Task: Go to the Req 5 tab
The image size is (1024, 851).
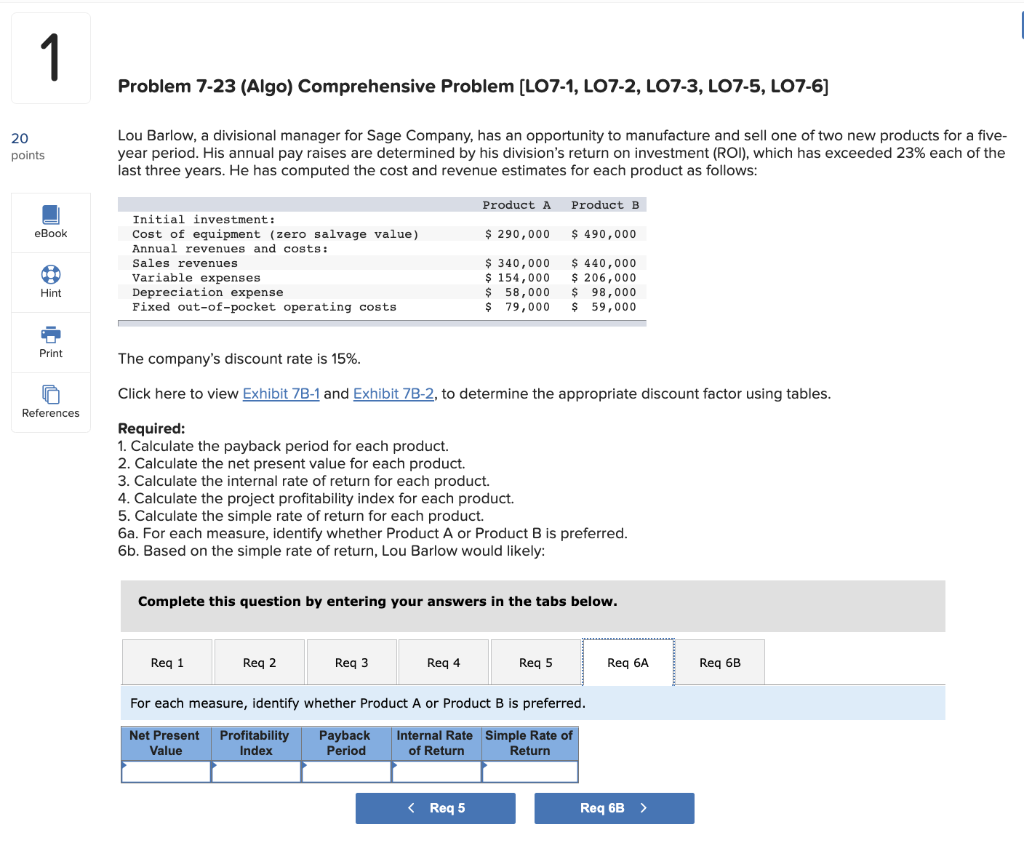Action: point(536,662)
